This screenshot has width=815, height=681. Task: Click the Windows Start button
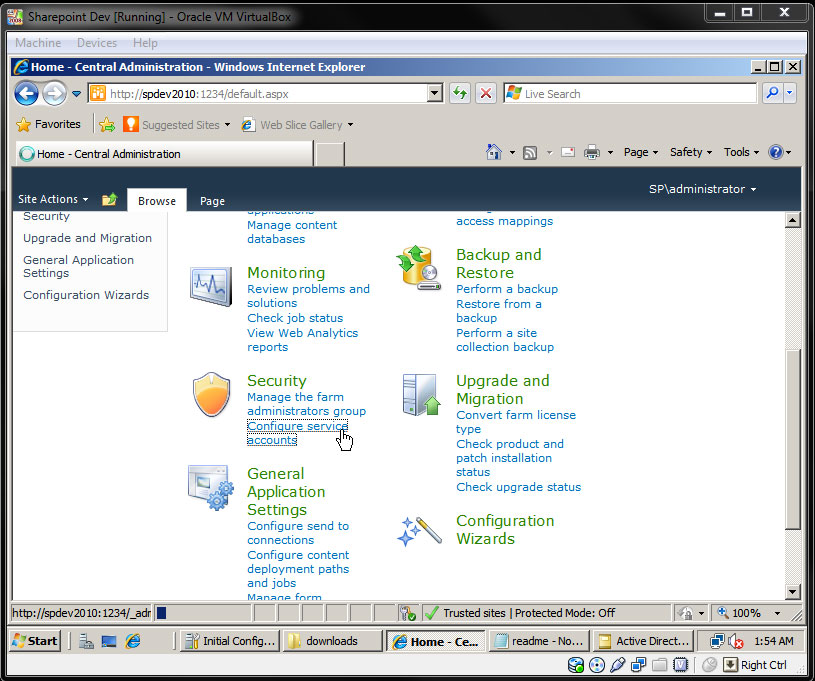(x=35, y=641)
